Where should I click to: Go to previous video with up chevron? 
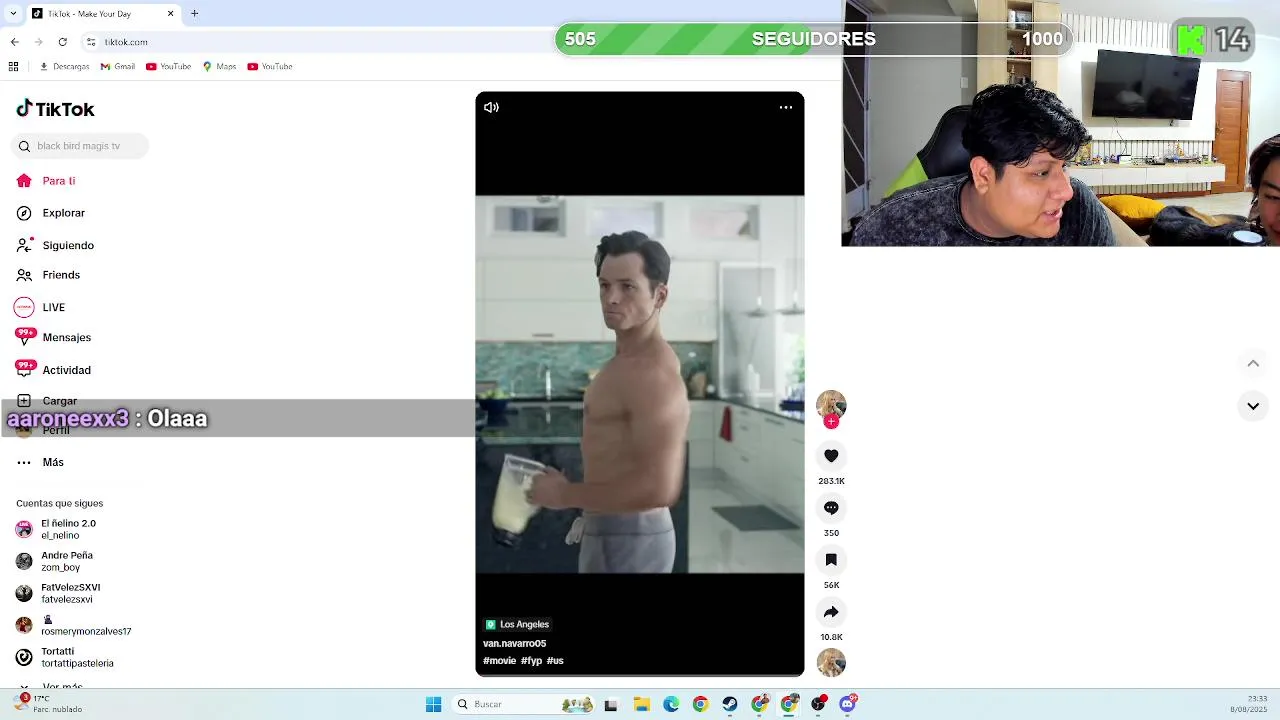pos(1253,363)
